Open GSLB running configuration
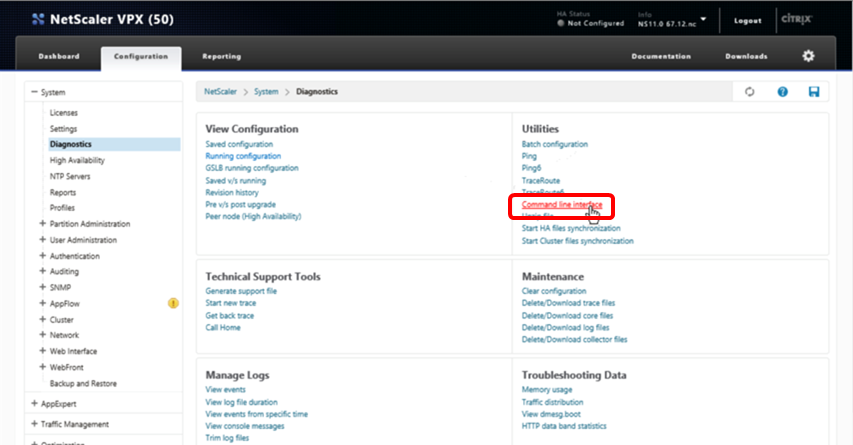Viewport: 853px width, 445px height. point(252,168)
